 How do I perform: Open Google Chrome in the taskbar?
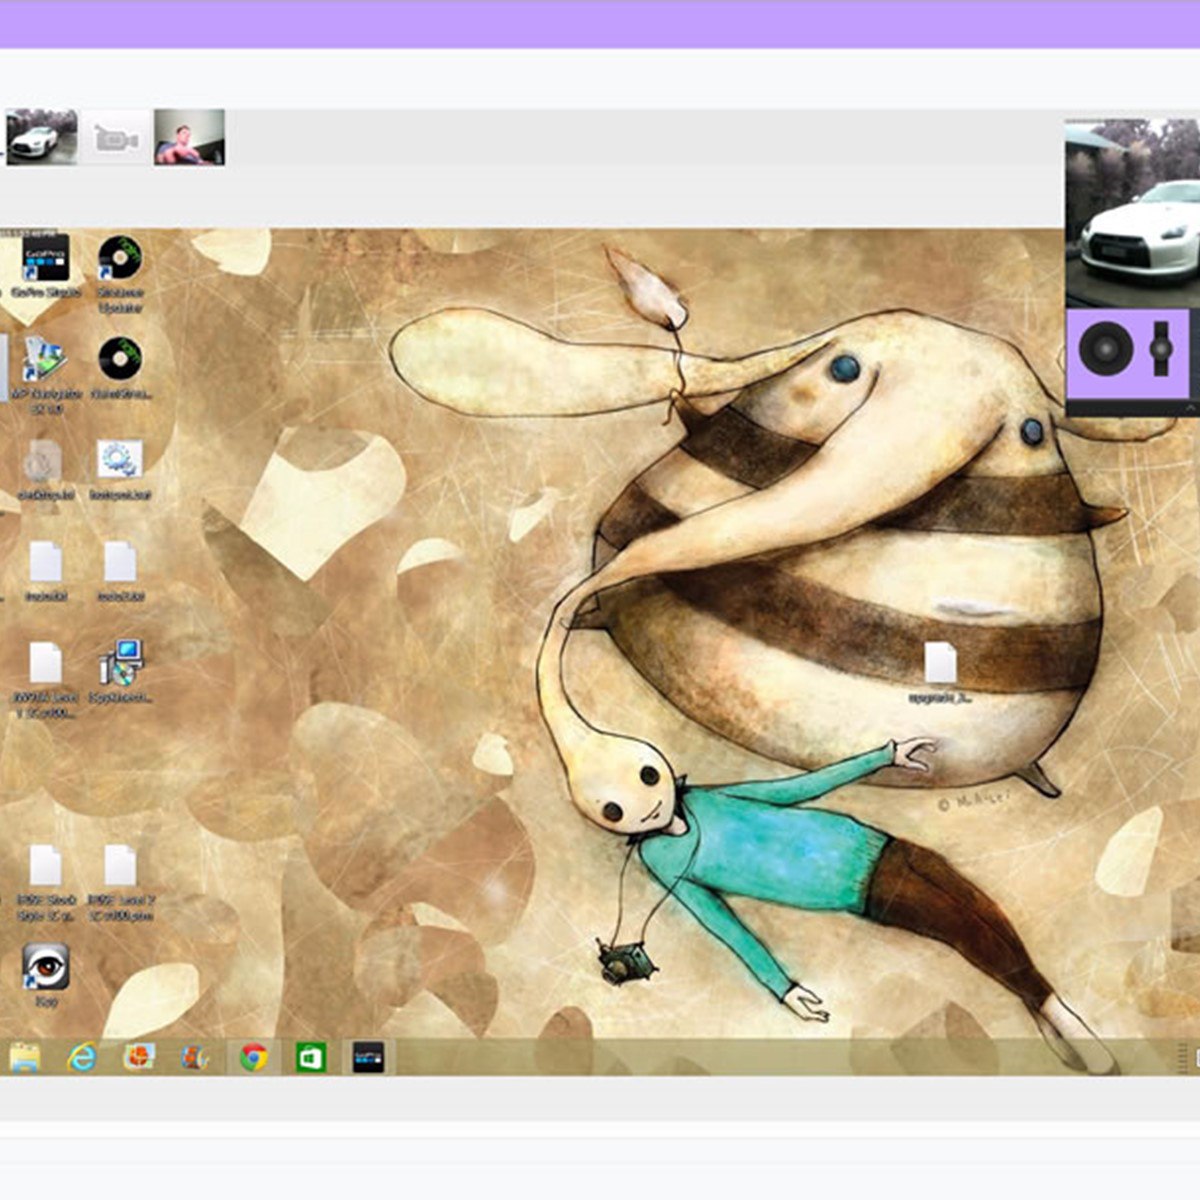(x=254, y=1057)
